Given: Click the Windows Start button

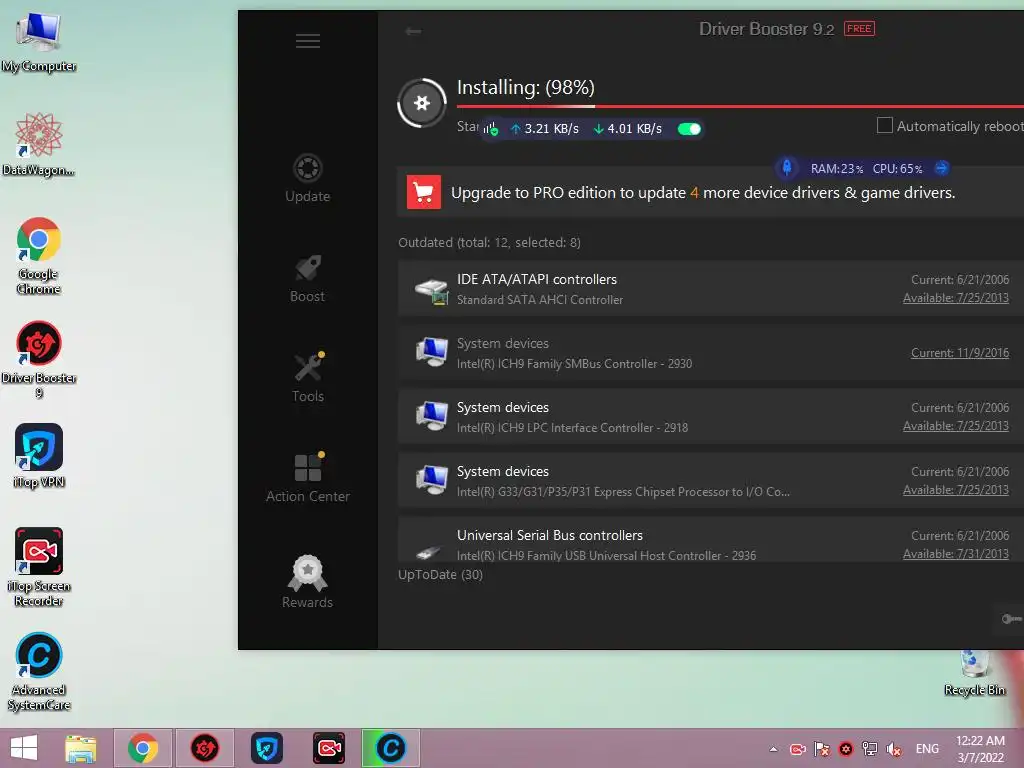Looking at the screenshot, I should (x=24, y=748).
